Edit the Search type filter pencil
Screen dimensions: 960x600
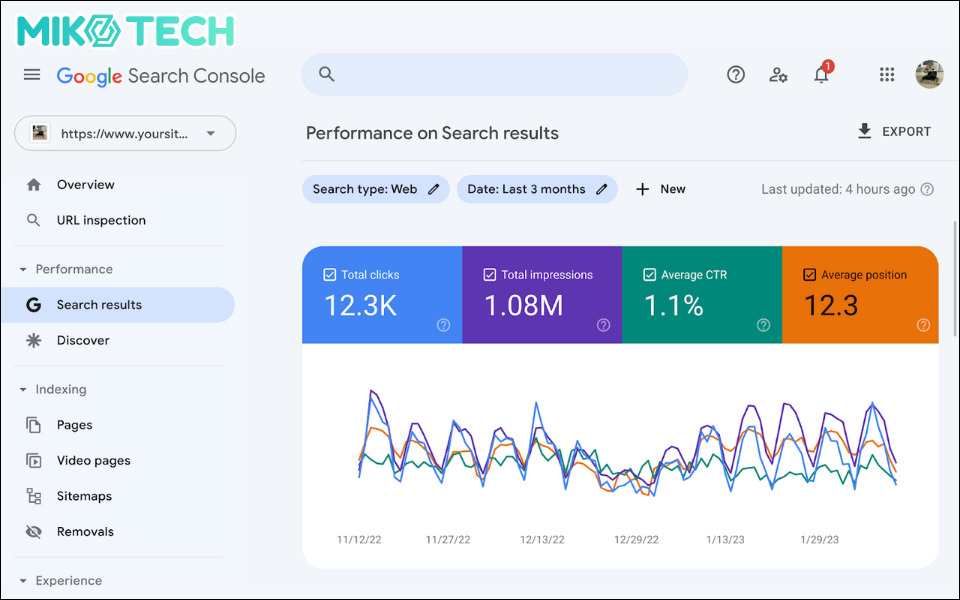click(433, 189)
